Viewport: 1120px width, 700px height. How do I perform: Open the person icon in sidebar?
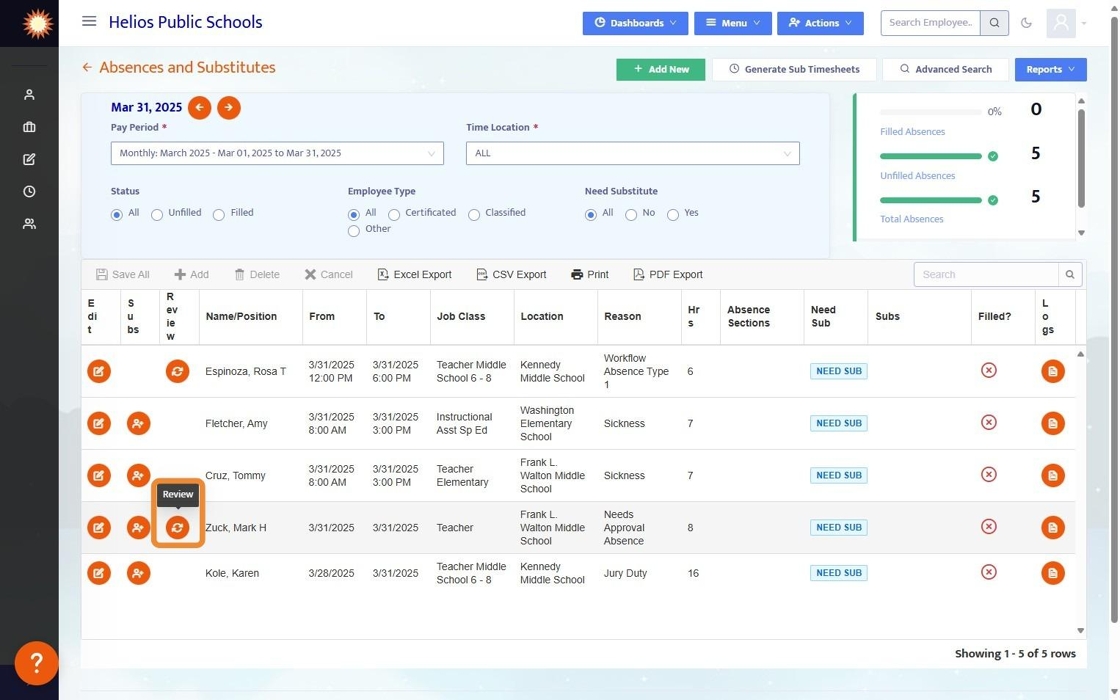click(x=29, y=94)
